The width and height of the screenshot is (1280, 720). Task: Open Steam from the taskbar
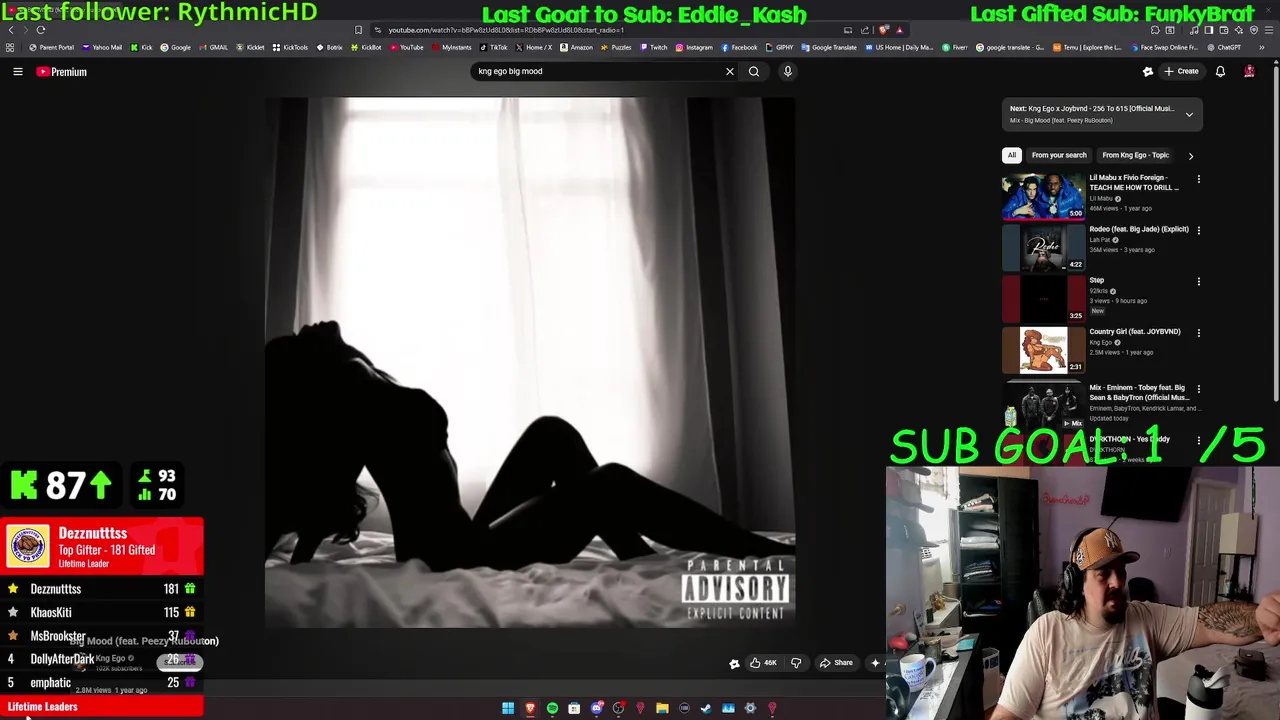point(706,709)
